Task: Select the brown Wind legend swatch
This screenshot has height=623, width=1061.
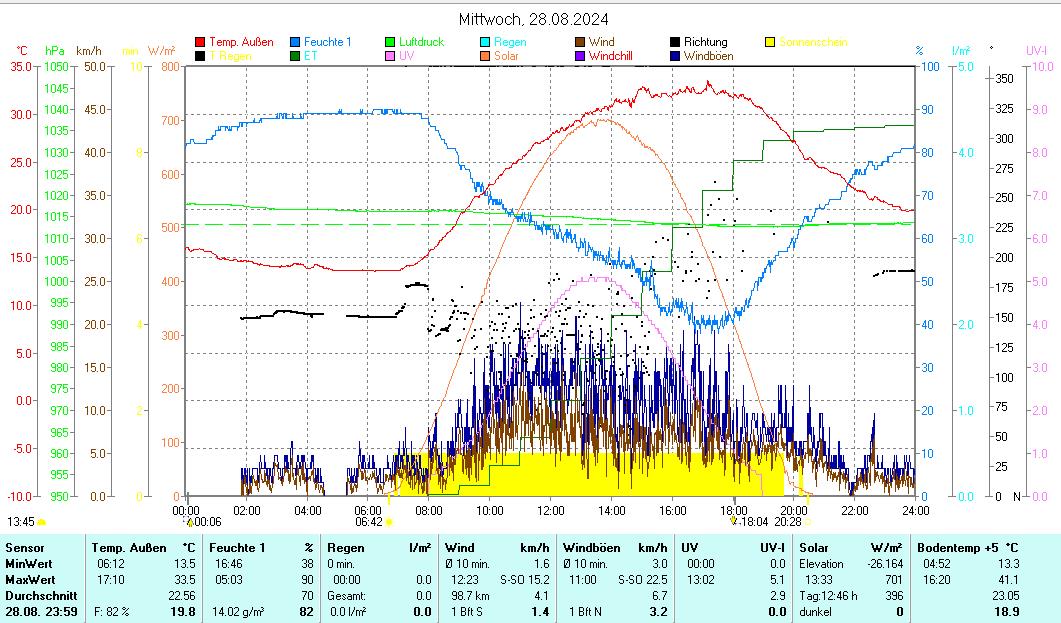Action: click(x=580, y=42)
